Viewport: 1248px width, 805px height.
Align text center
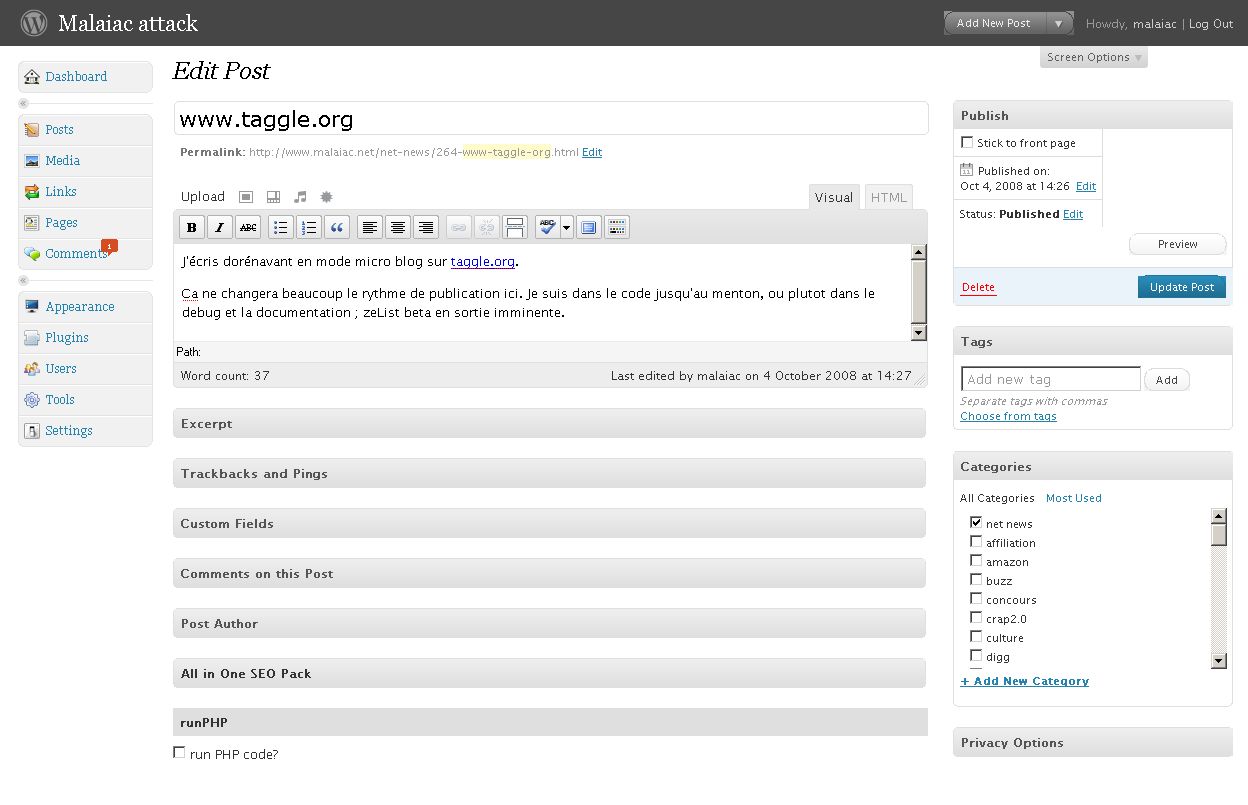click(398, 228)
